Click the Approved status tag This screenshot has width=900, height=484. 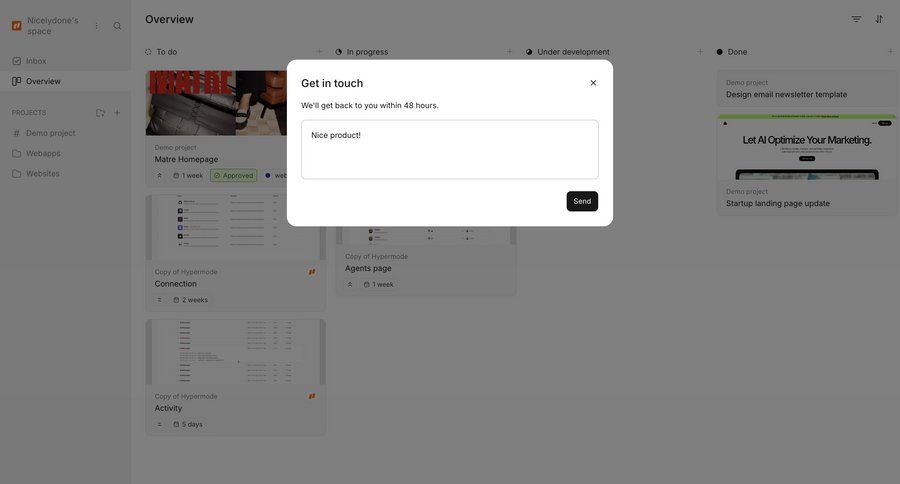[x=234, y=175]
